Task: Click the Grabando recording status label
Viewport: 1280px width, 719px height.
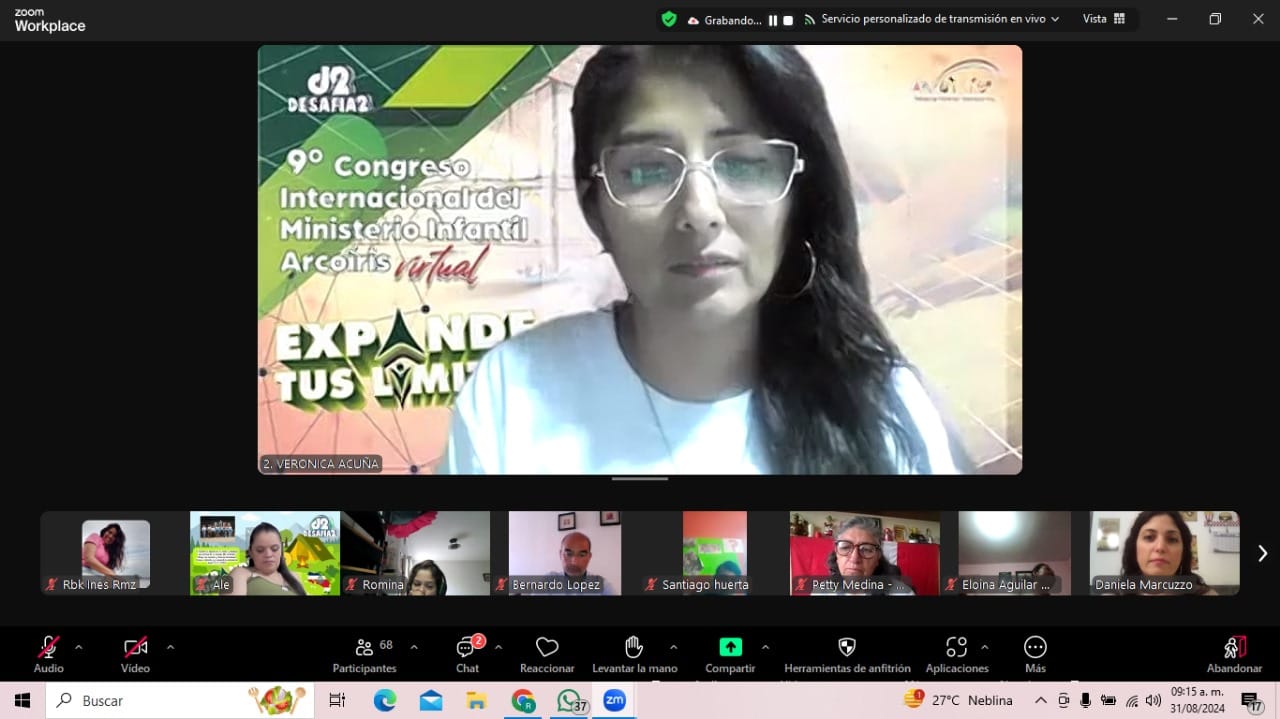Action: pos(733,20)
